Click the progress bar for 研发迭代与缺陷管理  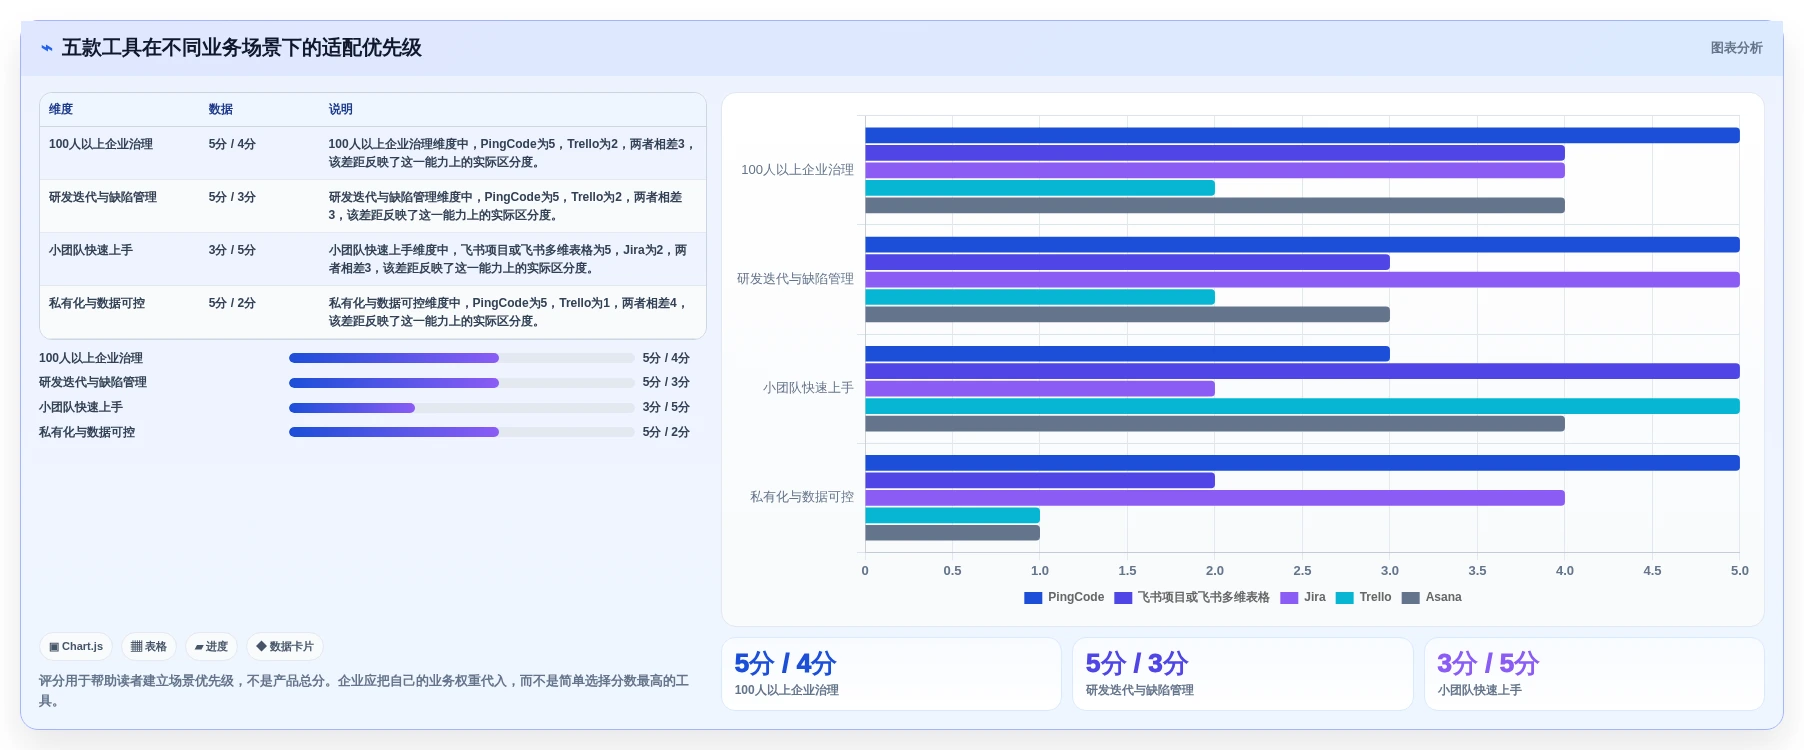pos(461,383)
